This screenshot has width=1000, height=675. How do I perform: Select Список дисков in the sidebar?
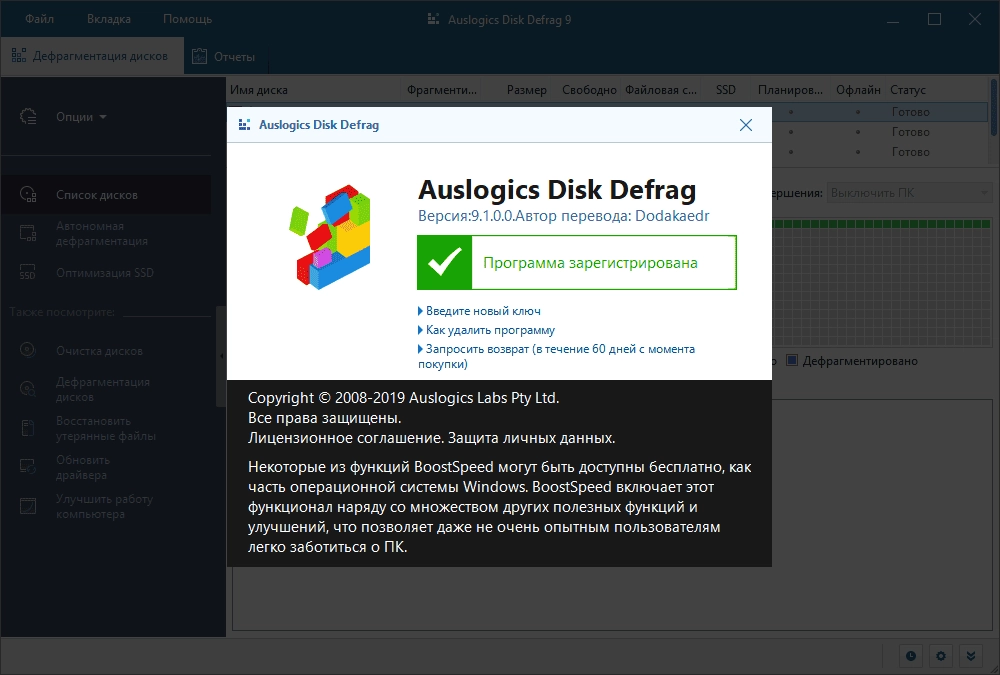click(106, 195)
